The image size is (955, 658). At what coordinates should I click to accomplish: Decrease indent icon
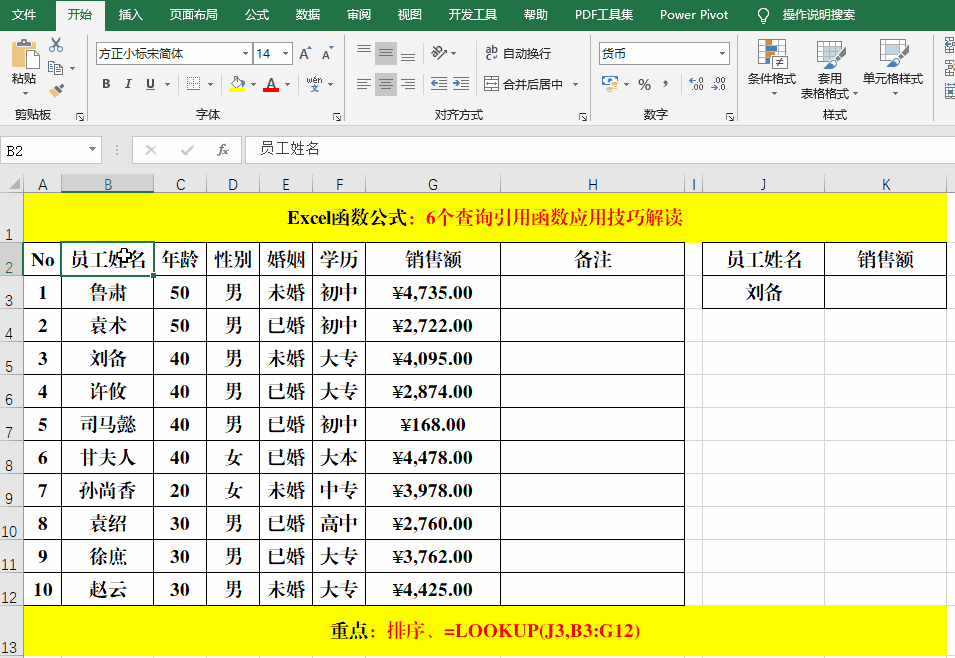click(439, 84)
